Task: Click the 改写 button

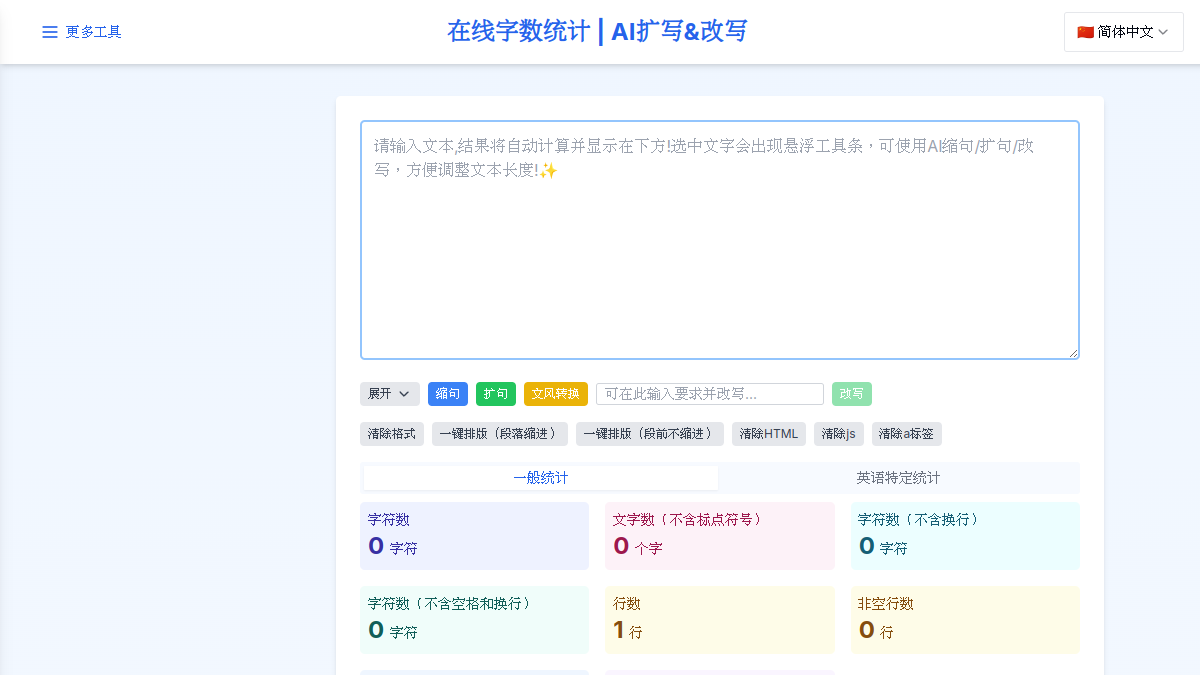Action: [852, 394]
